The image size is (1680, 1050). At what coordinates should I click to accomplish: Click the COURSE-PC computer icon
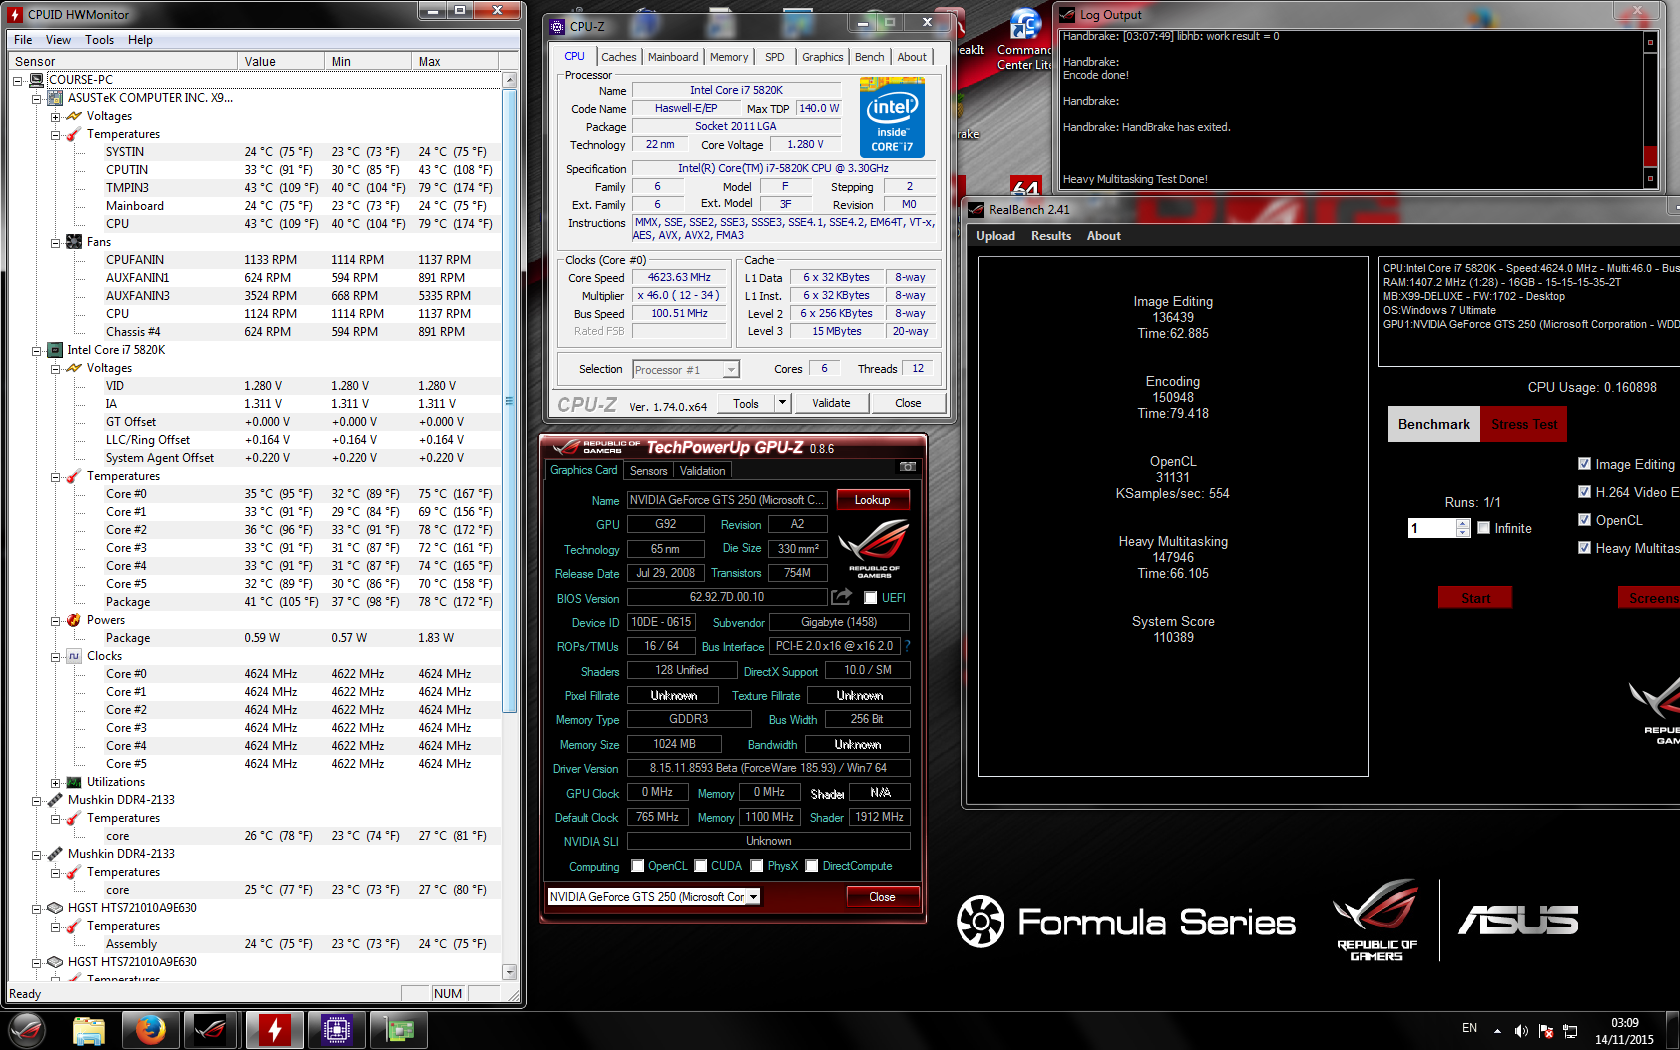coord(37,80)
